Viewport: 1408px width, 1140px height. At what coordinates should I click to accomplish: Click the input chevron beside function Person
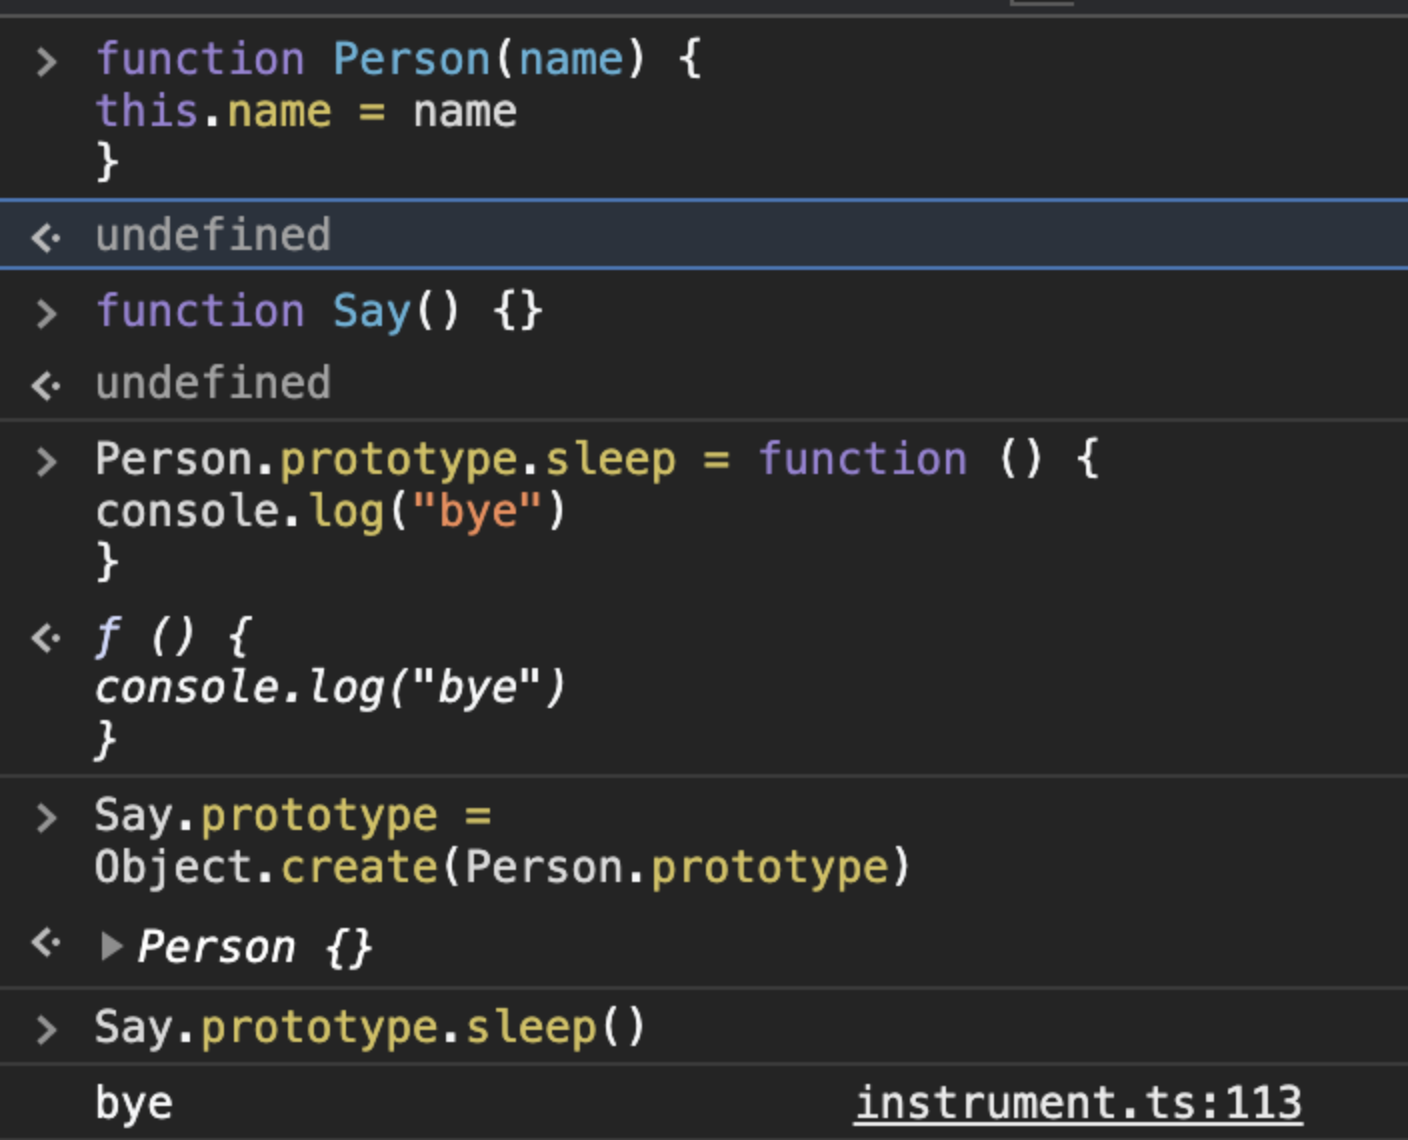46,62
